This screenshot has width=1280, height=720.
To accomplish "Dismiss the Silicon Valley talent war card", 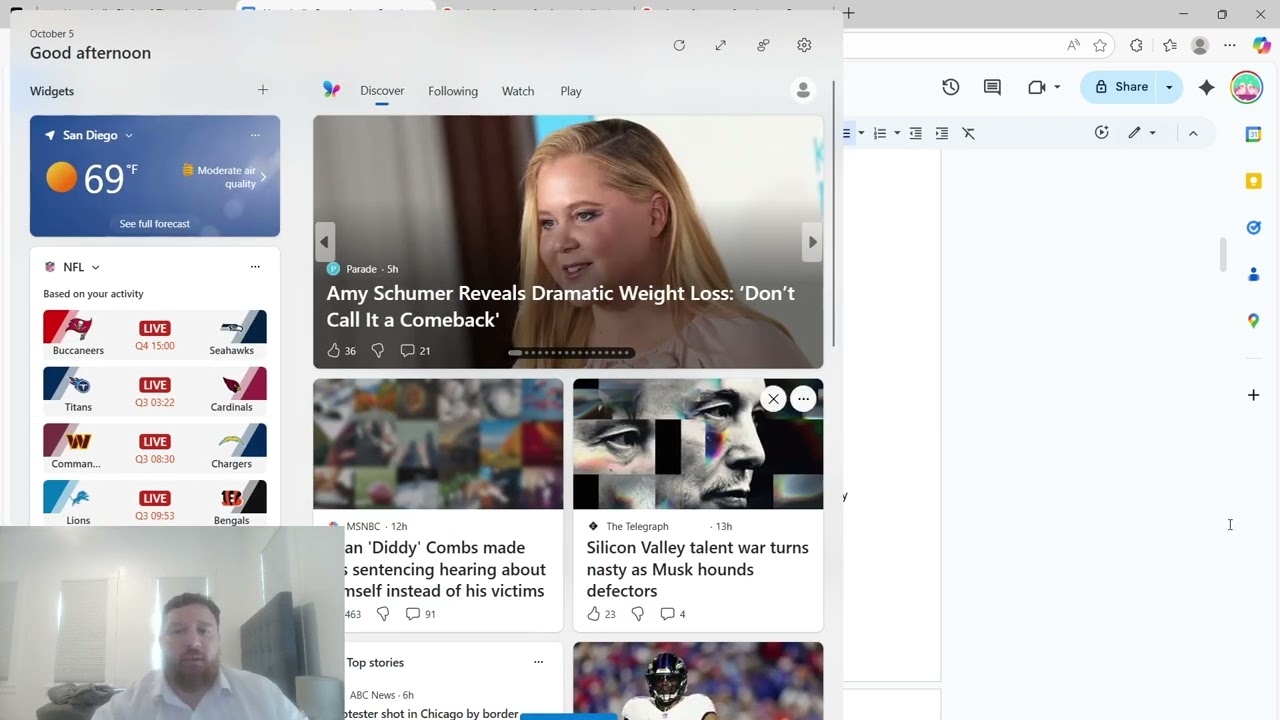I will click(773, 399).
